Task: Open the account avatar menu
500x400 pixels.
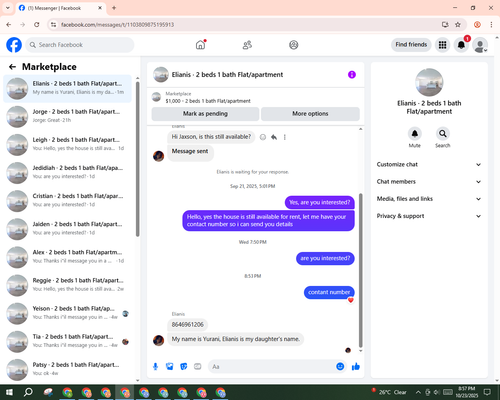Action: point(480,45)
